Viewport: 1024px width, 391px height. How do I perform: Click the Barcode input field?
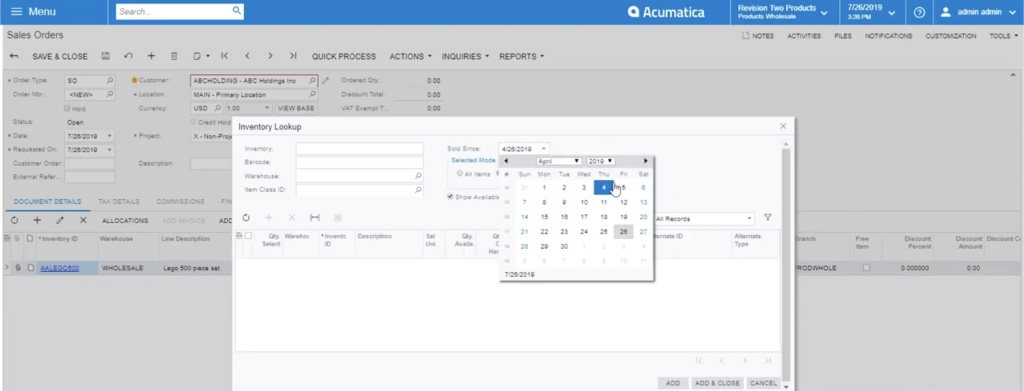click(x=359, y=163)
